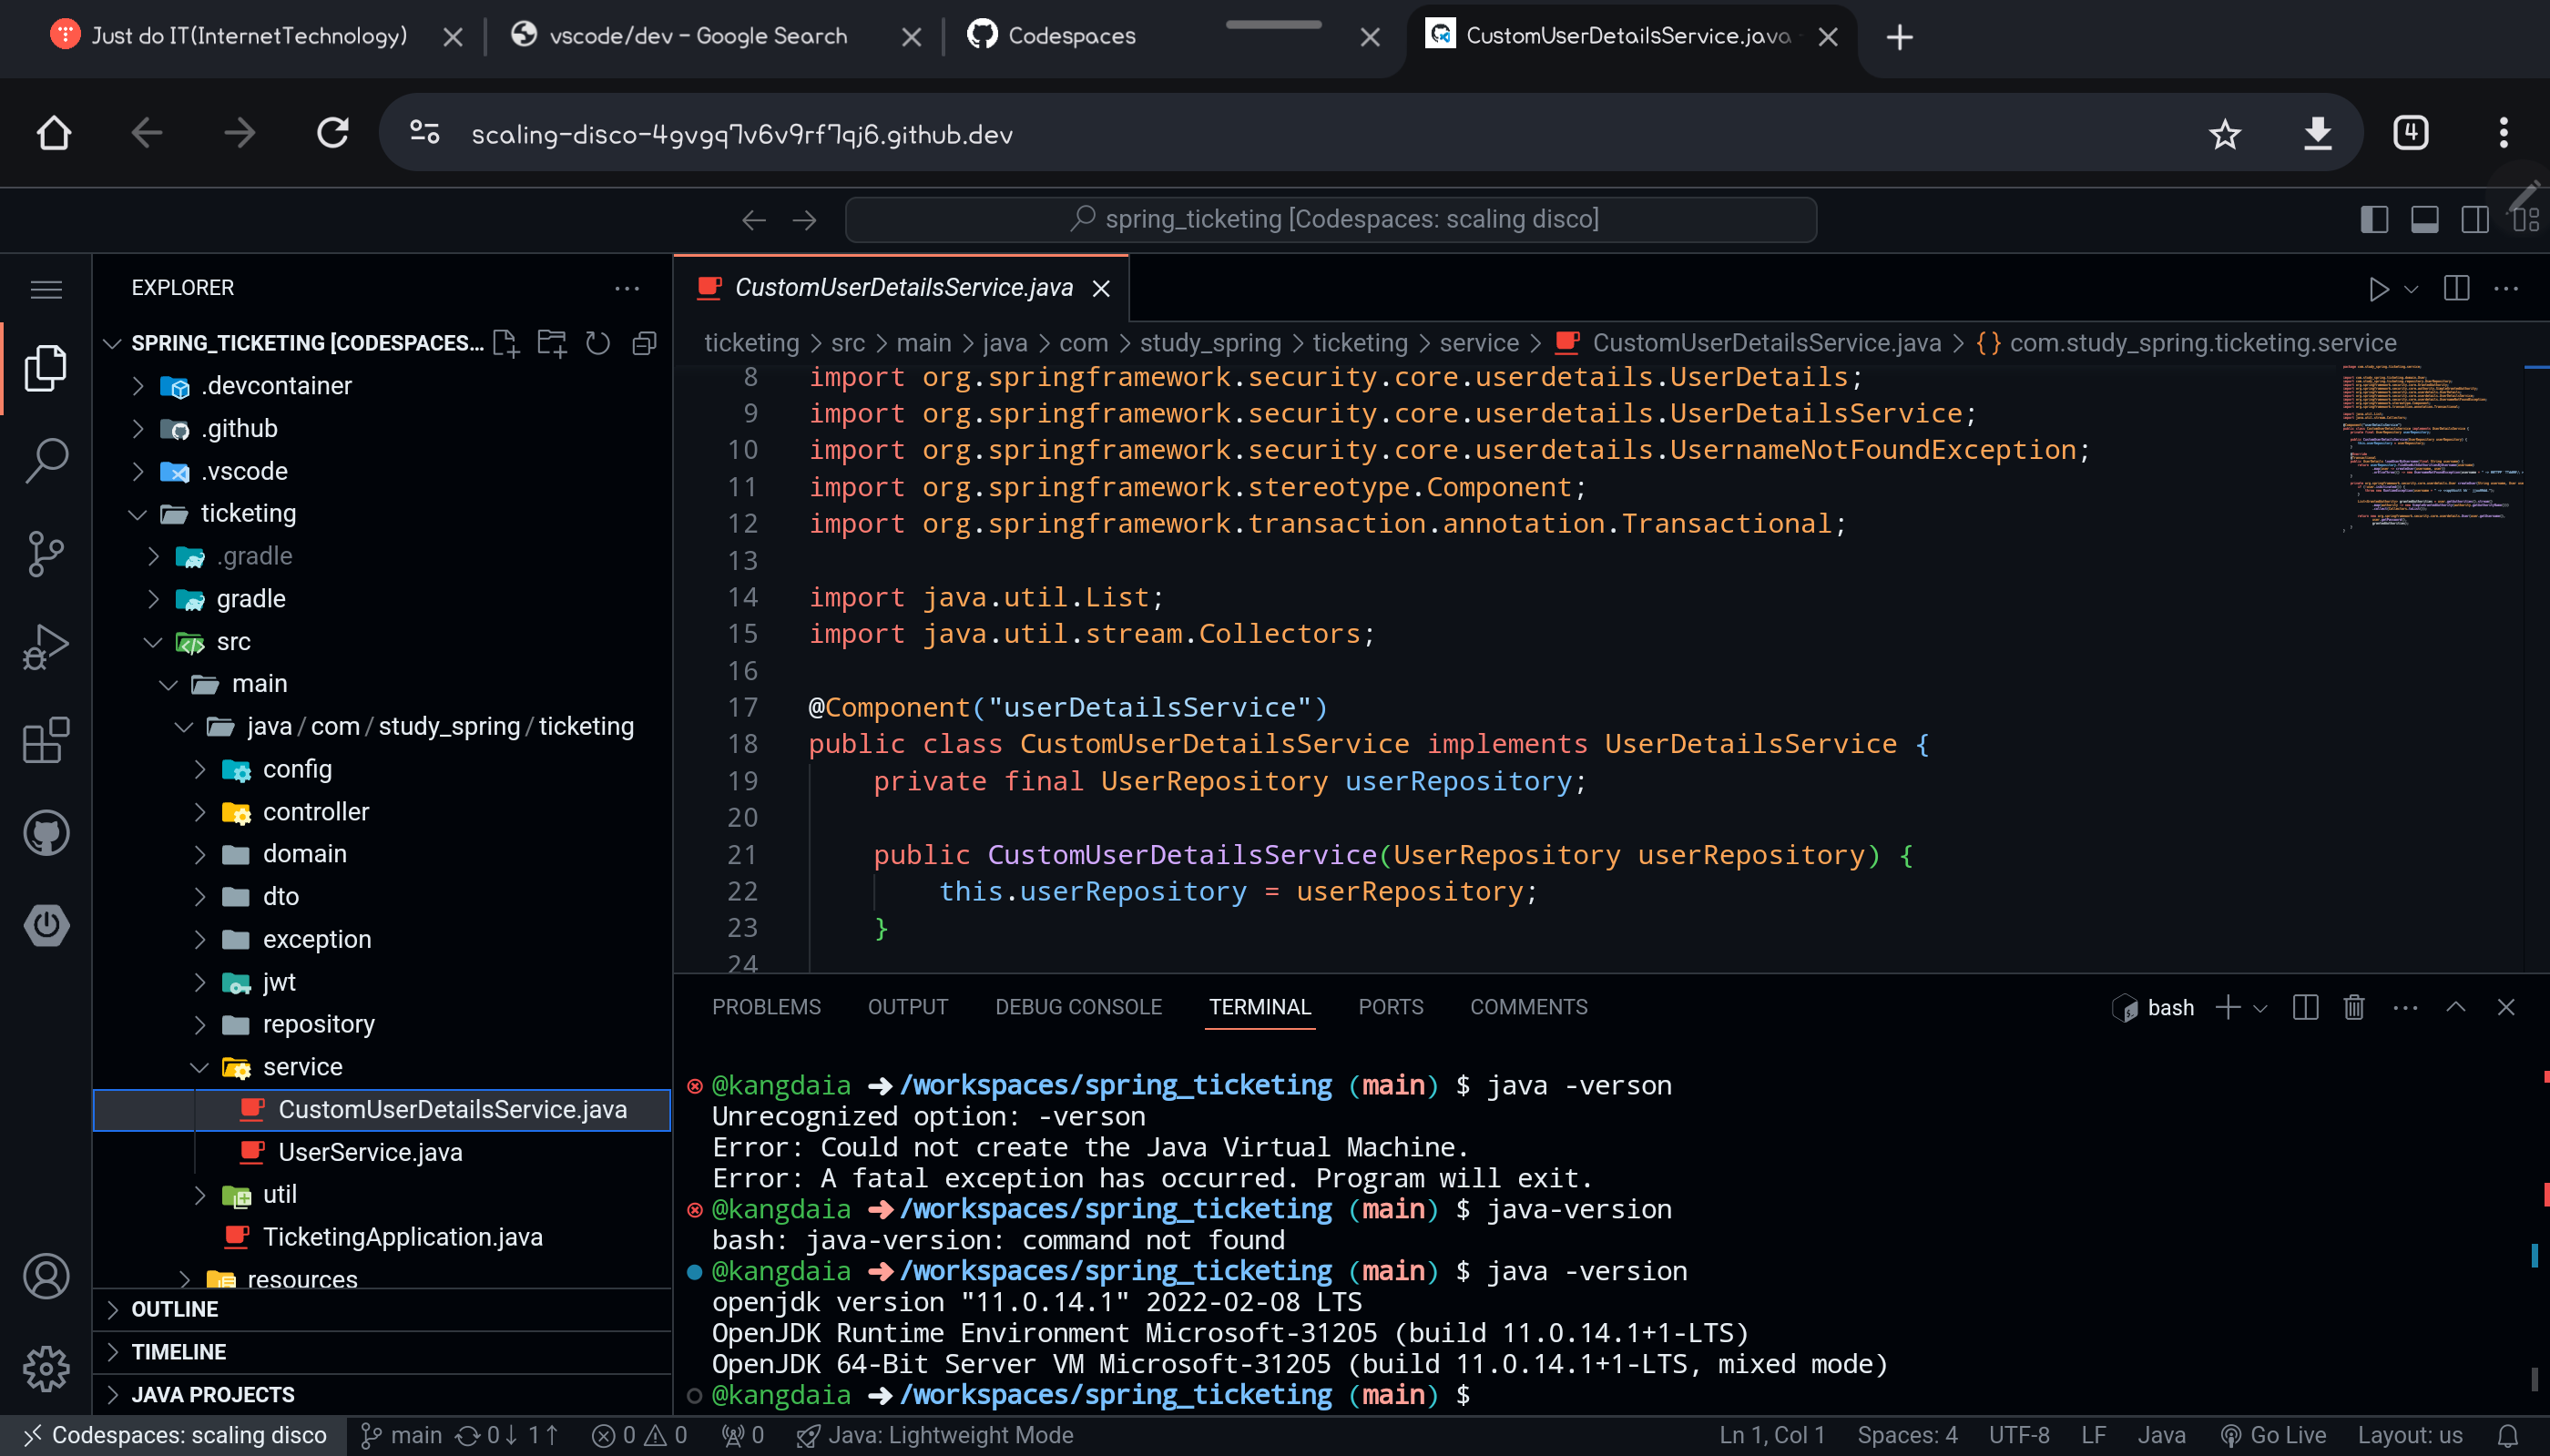
Task: Expand the OUTLINE section
Action: coord(175,1309)
